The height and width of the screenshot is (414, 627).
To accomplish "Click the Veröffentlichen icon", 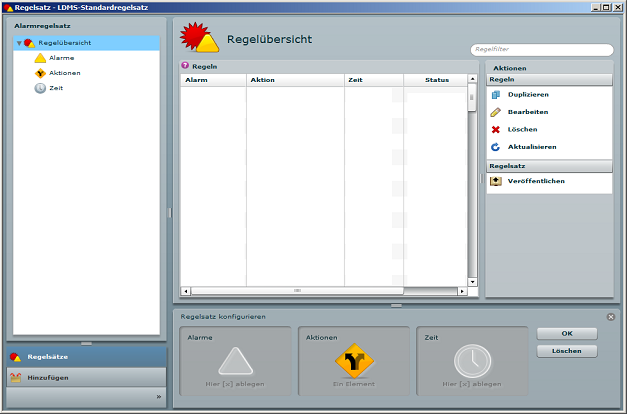I will 495,181.
